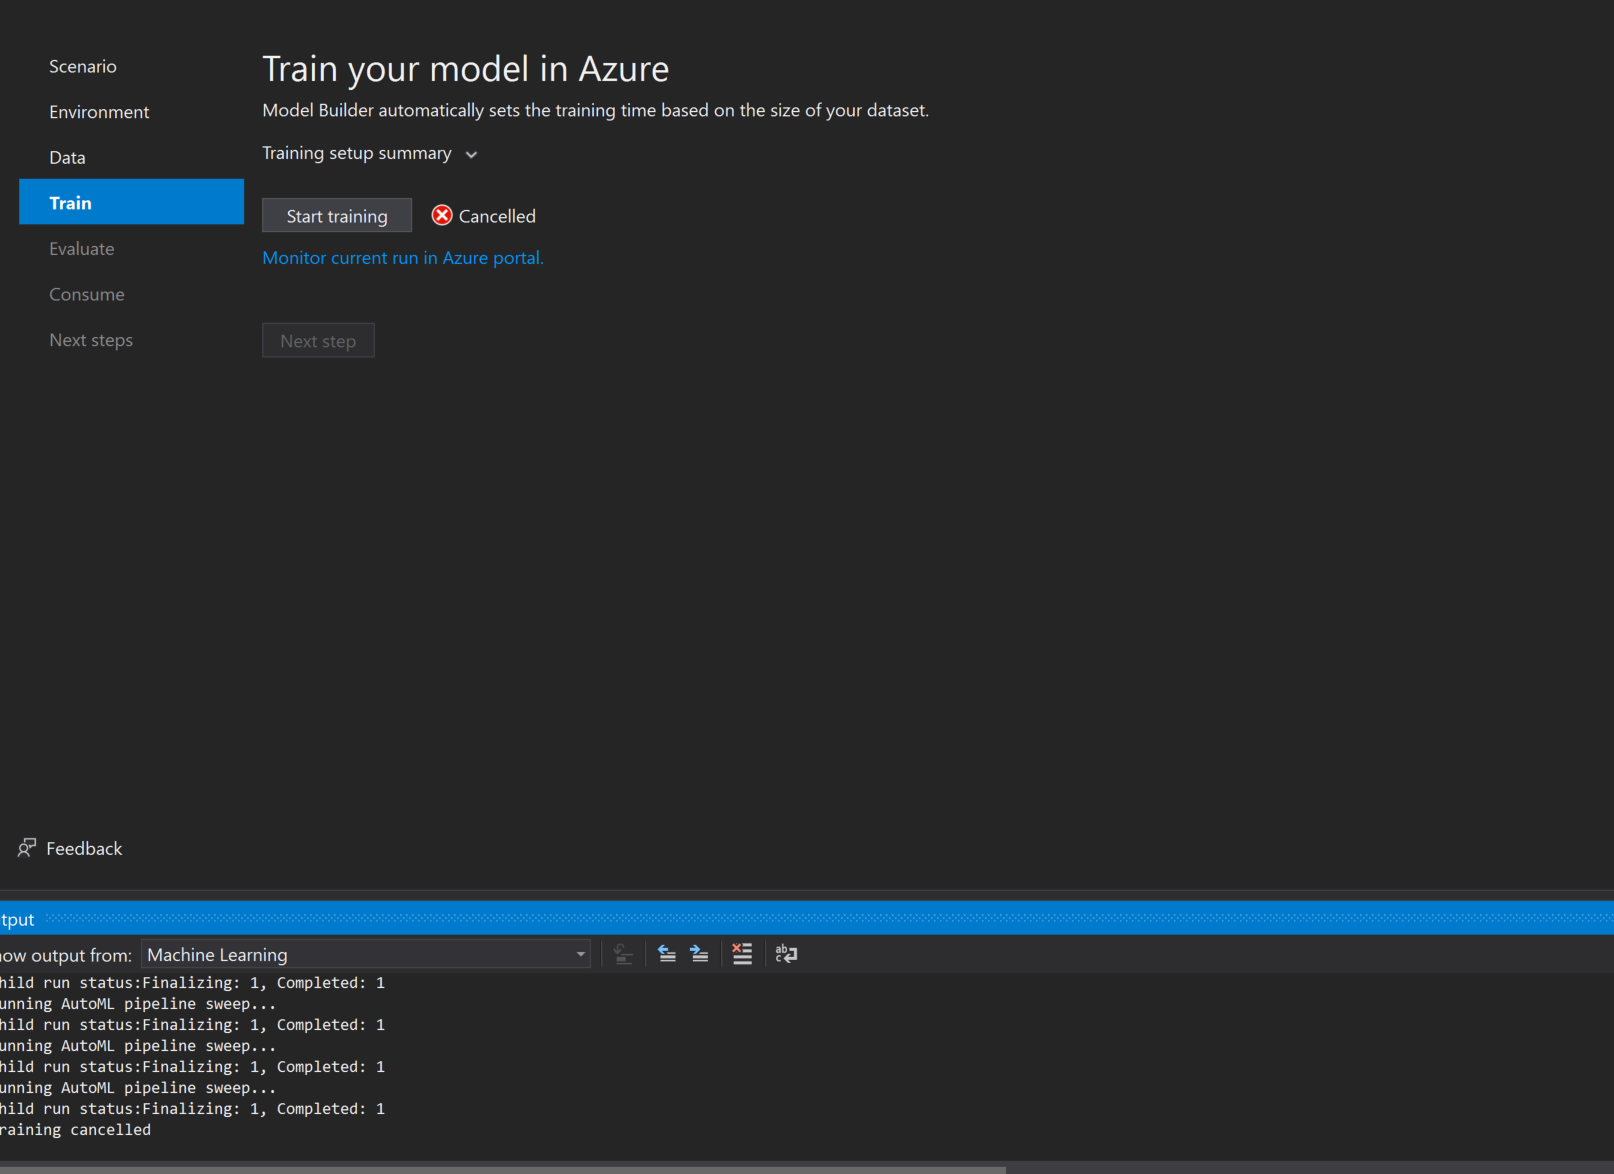Open the Consume step
The height and width of the screenshot is (1174, 1614).
point(87,294)
